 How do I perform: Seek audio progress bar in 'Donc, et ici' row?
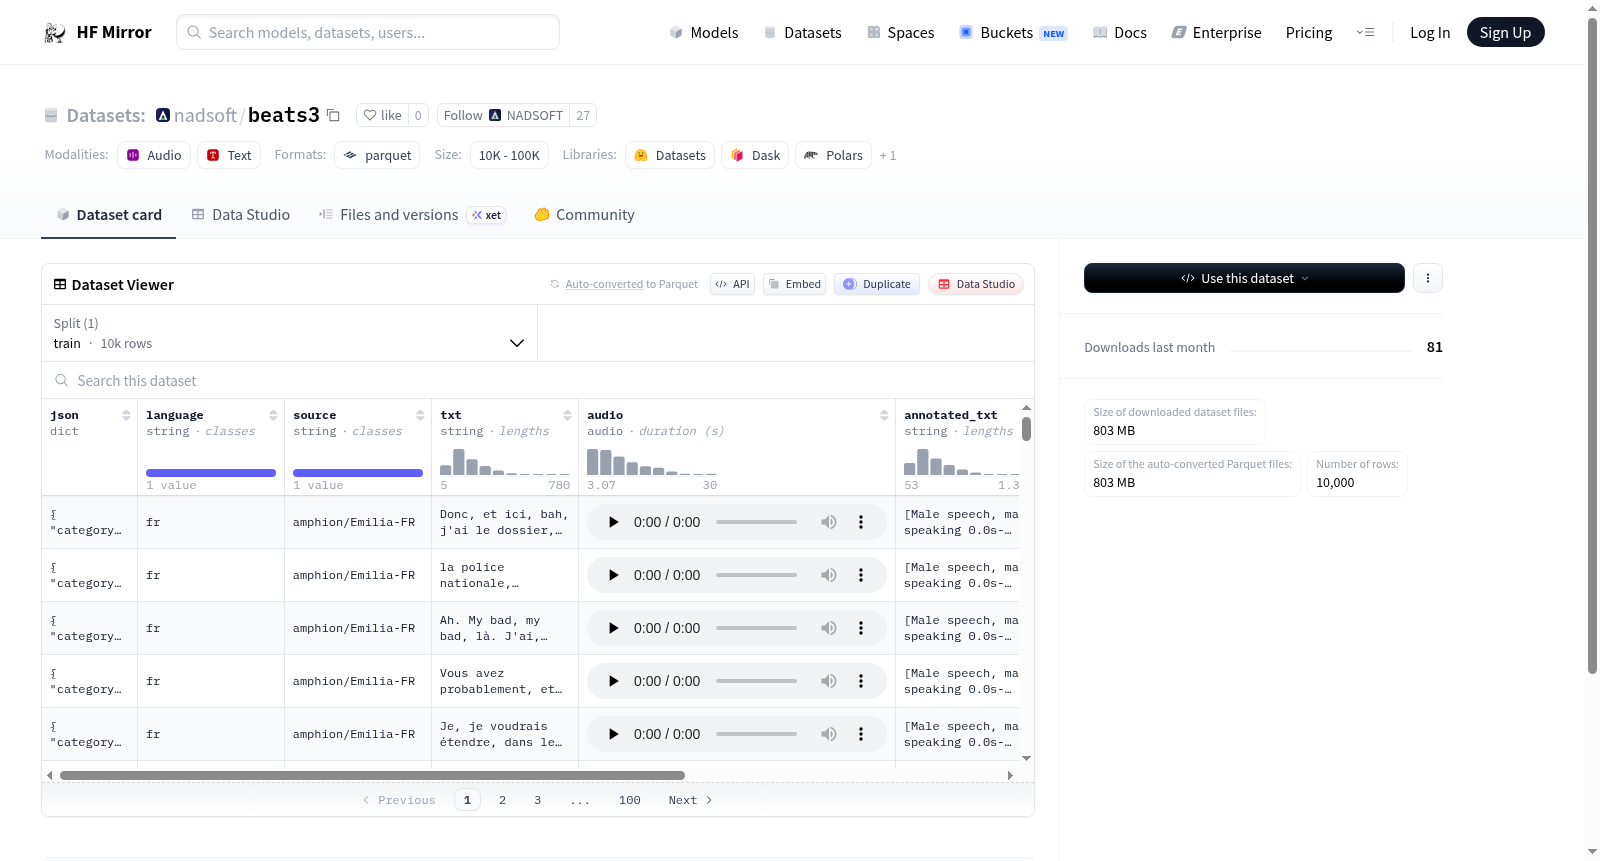(x=756, y=522)
